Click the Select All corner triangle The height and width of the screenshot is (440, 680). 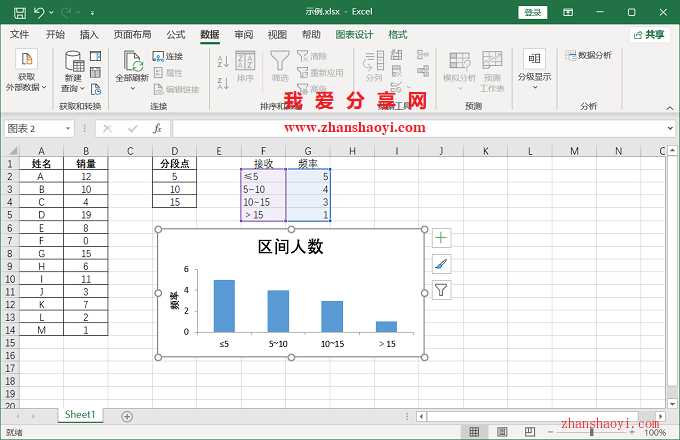pyautogui.click(x=13, y=151)
